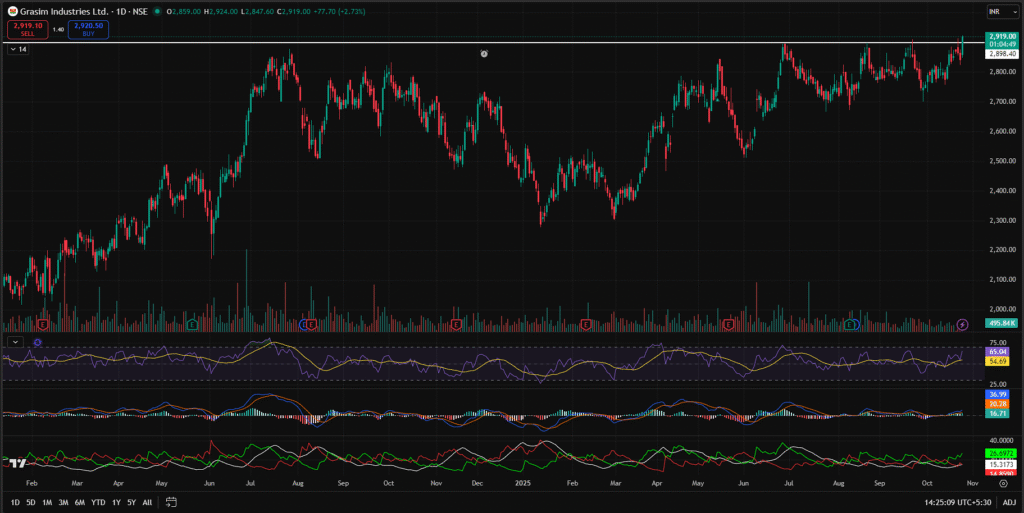Click the alarm clock alert icon on chart

pyautogui.click(x=484, y=53)
